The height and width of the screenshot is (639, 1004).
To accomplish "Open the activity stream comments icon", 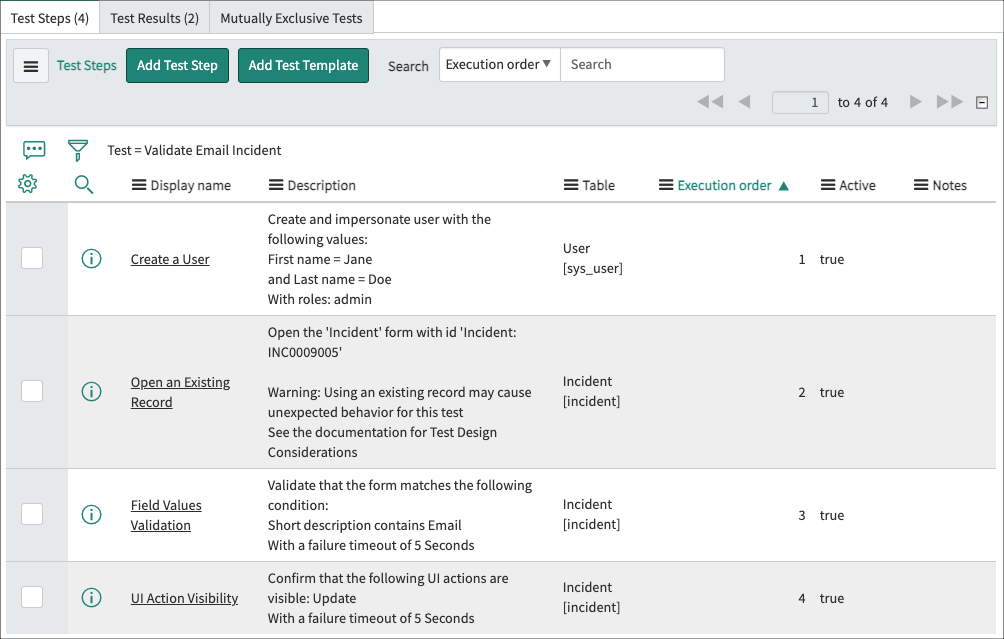I will (x=34, y=148).
